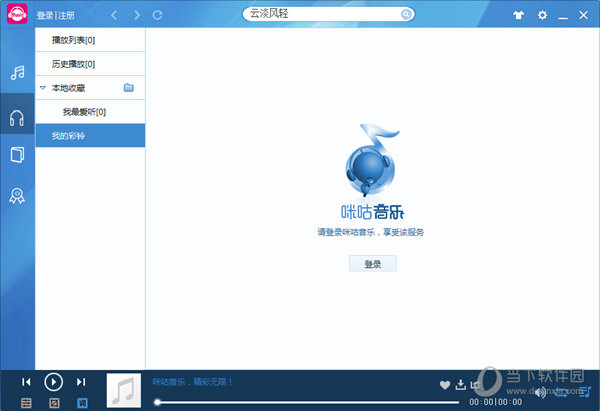Click 登录 link in title bar

[45, 16]
